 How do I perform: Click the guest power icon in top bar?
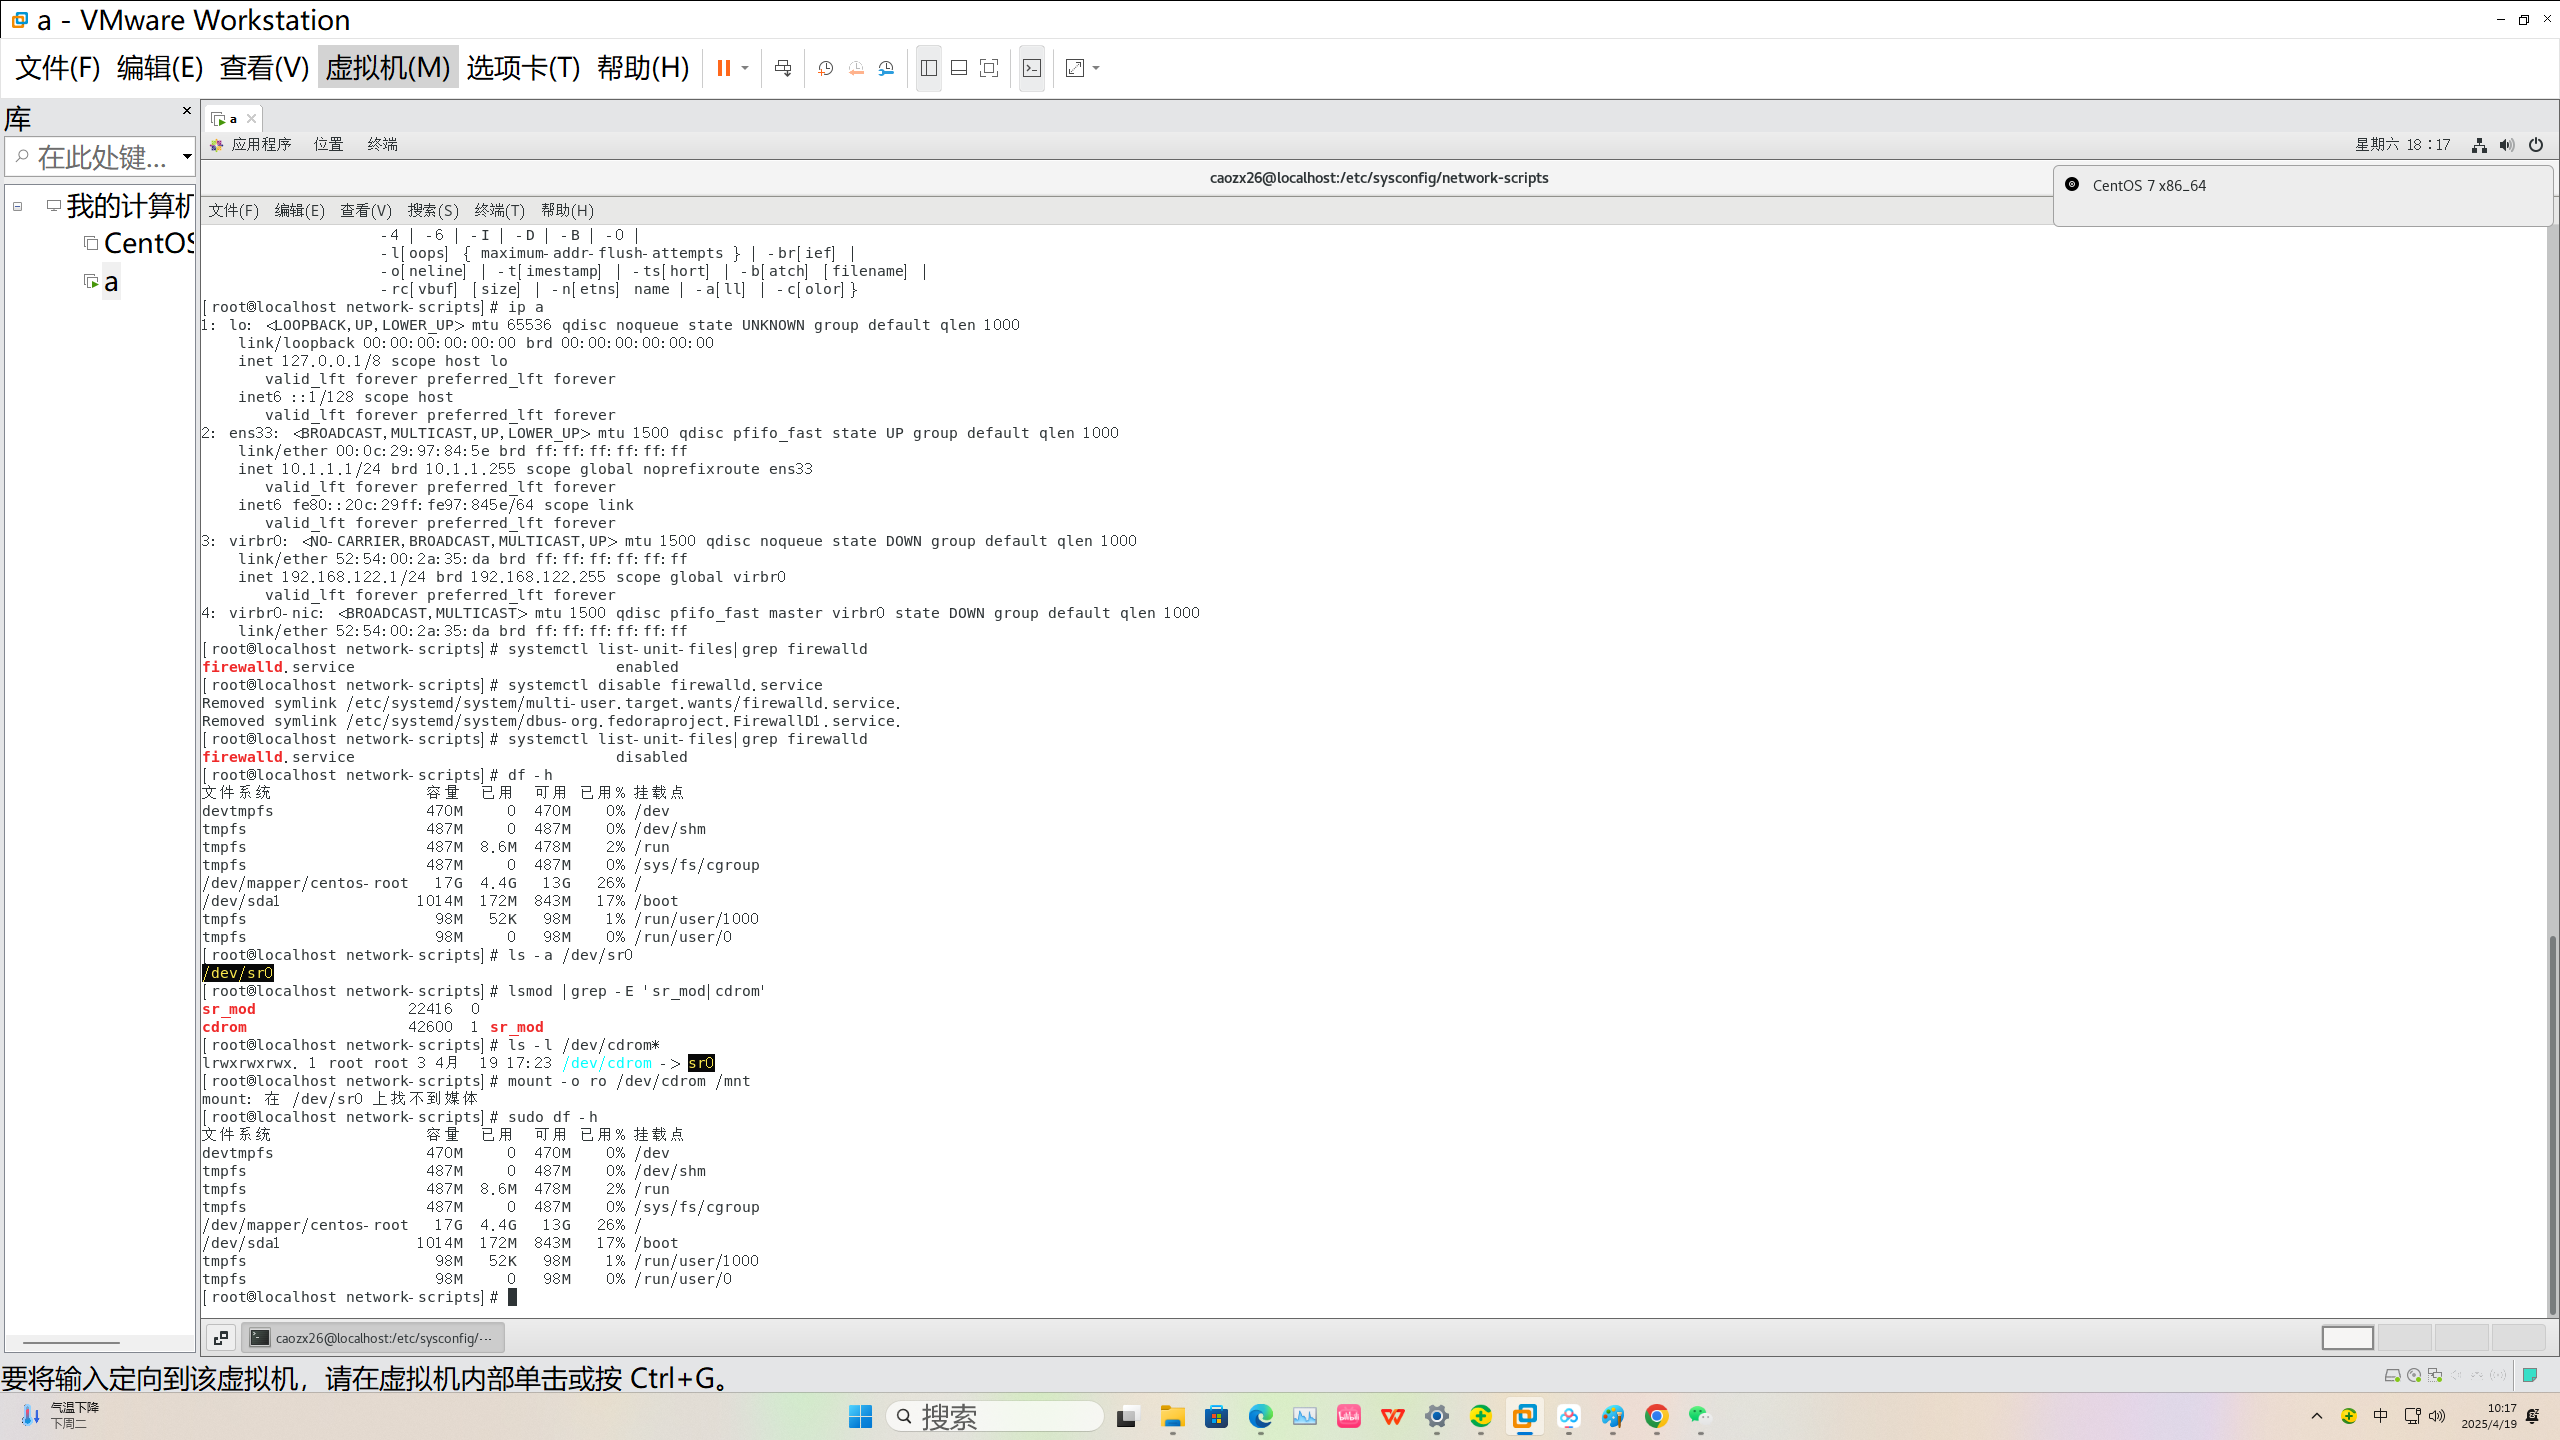tap(2536, 145)
